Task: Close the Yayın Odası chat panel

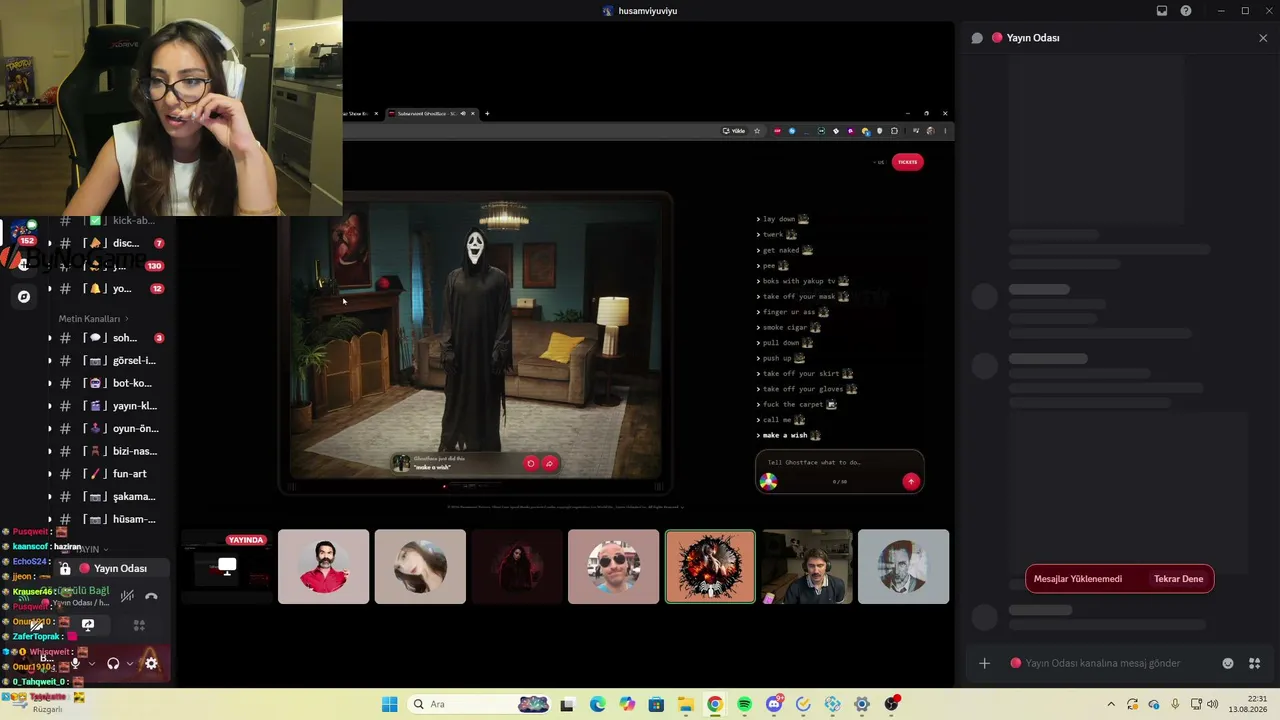Action: click(1263, 38)
